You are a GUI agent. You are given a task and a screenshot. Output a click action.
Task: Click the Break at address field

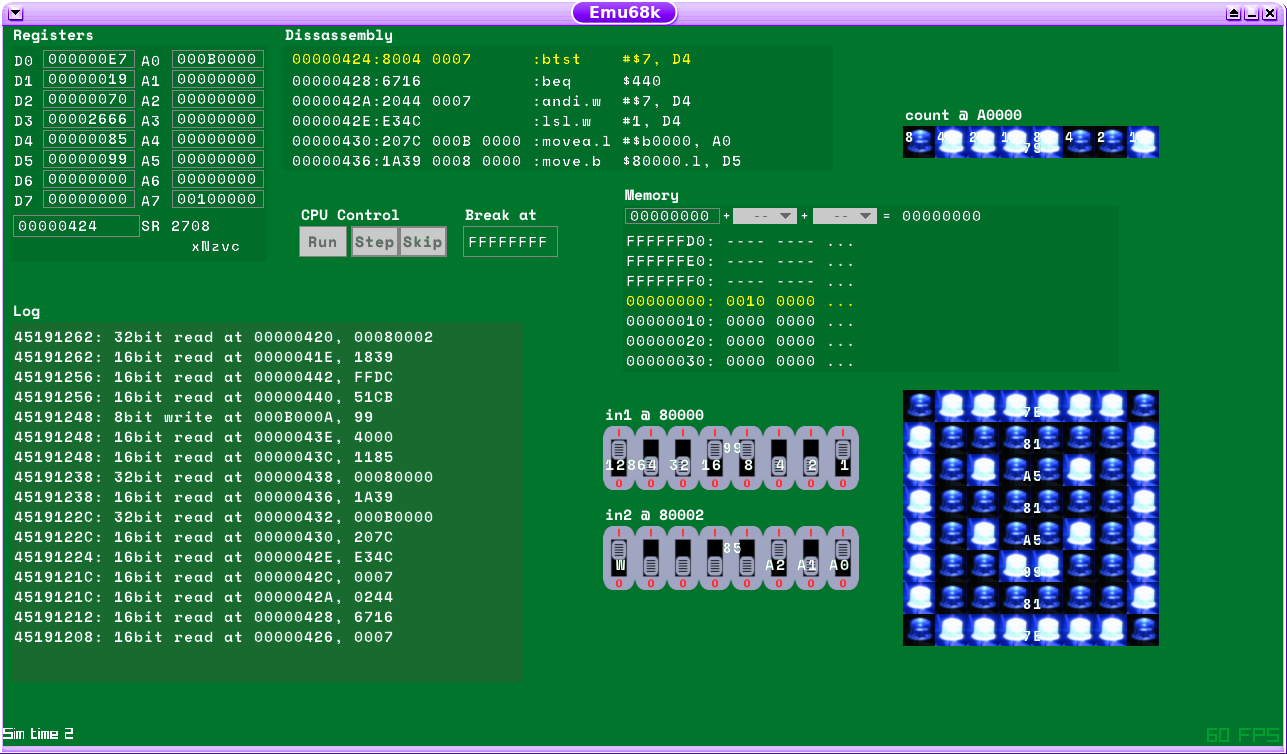510,242
